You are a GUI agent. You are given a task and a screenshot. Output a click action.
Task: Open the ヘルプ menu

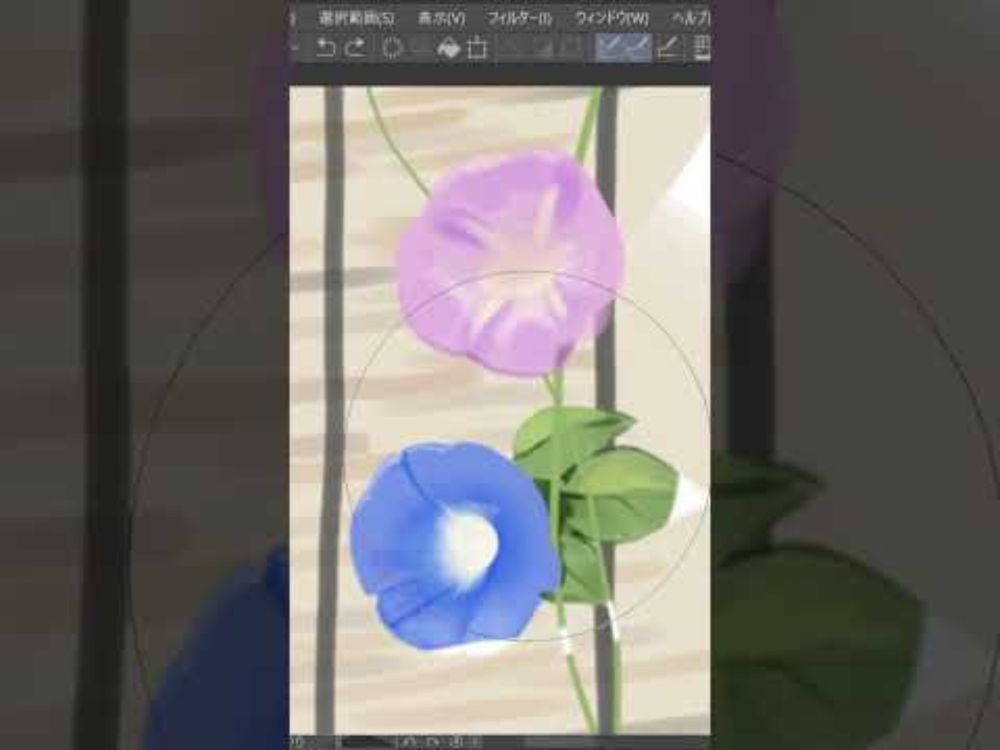[691, 18]
